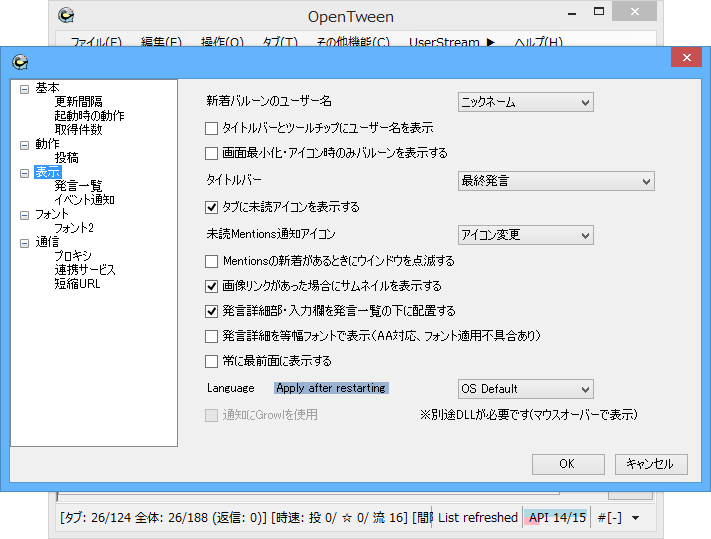Screen dimensions: 711x539
Task: Open the ヘルプ(H) menu in OpenTween
Action: [x=538, y=42]
